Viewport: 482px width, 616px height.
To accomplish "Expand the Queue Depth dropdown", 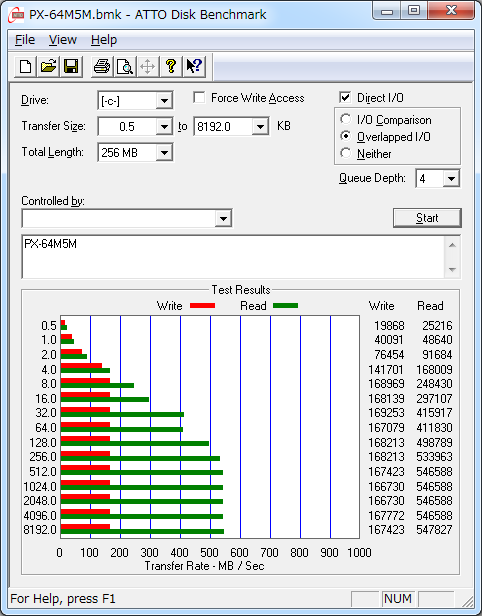I will 451,179.
